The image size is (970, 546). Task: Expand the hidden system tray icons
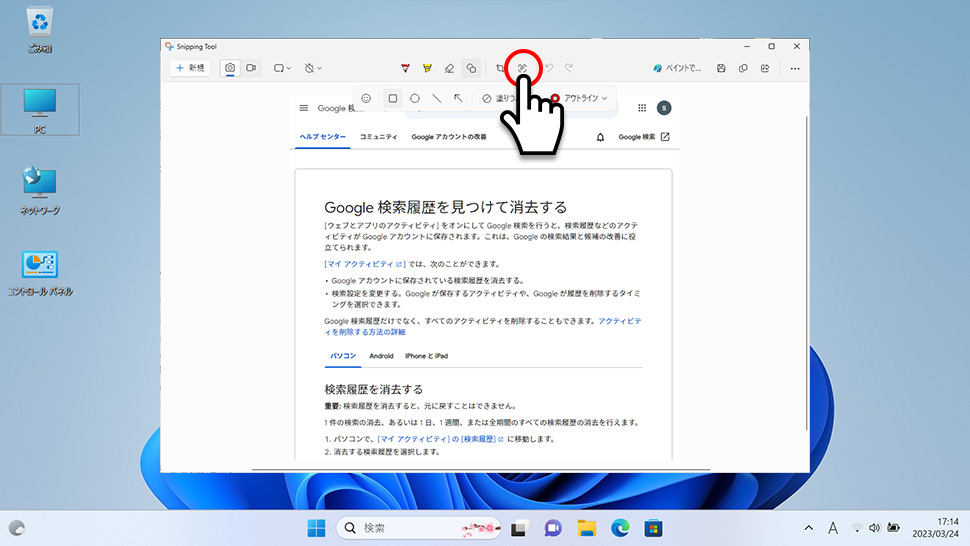click(x=809, y=528)
